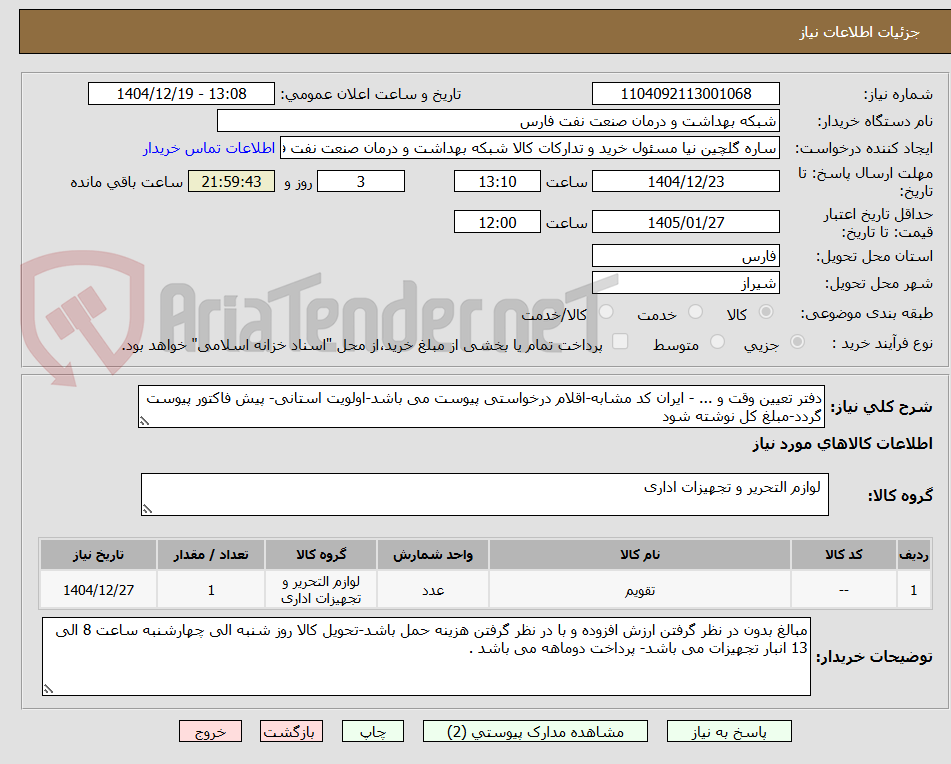The width and height of the screenshot is (951, 764).
Task: Click the deadline date field 1404/12/23
Action: [x=685, y=181]
